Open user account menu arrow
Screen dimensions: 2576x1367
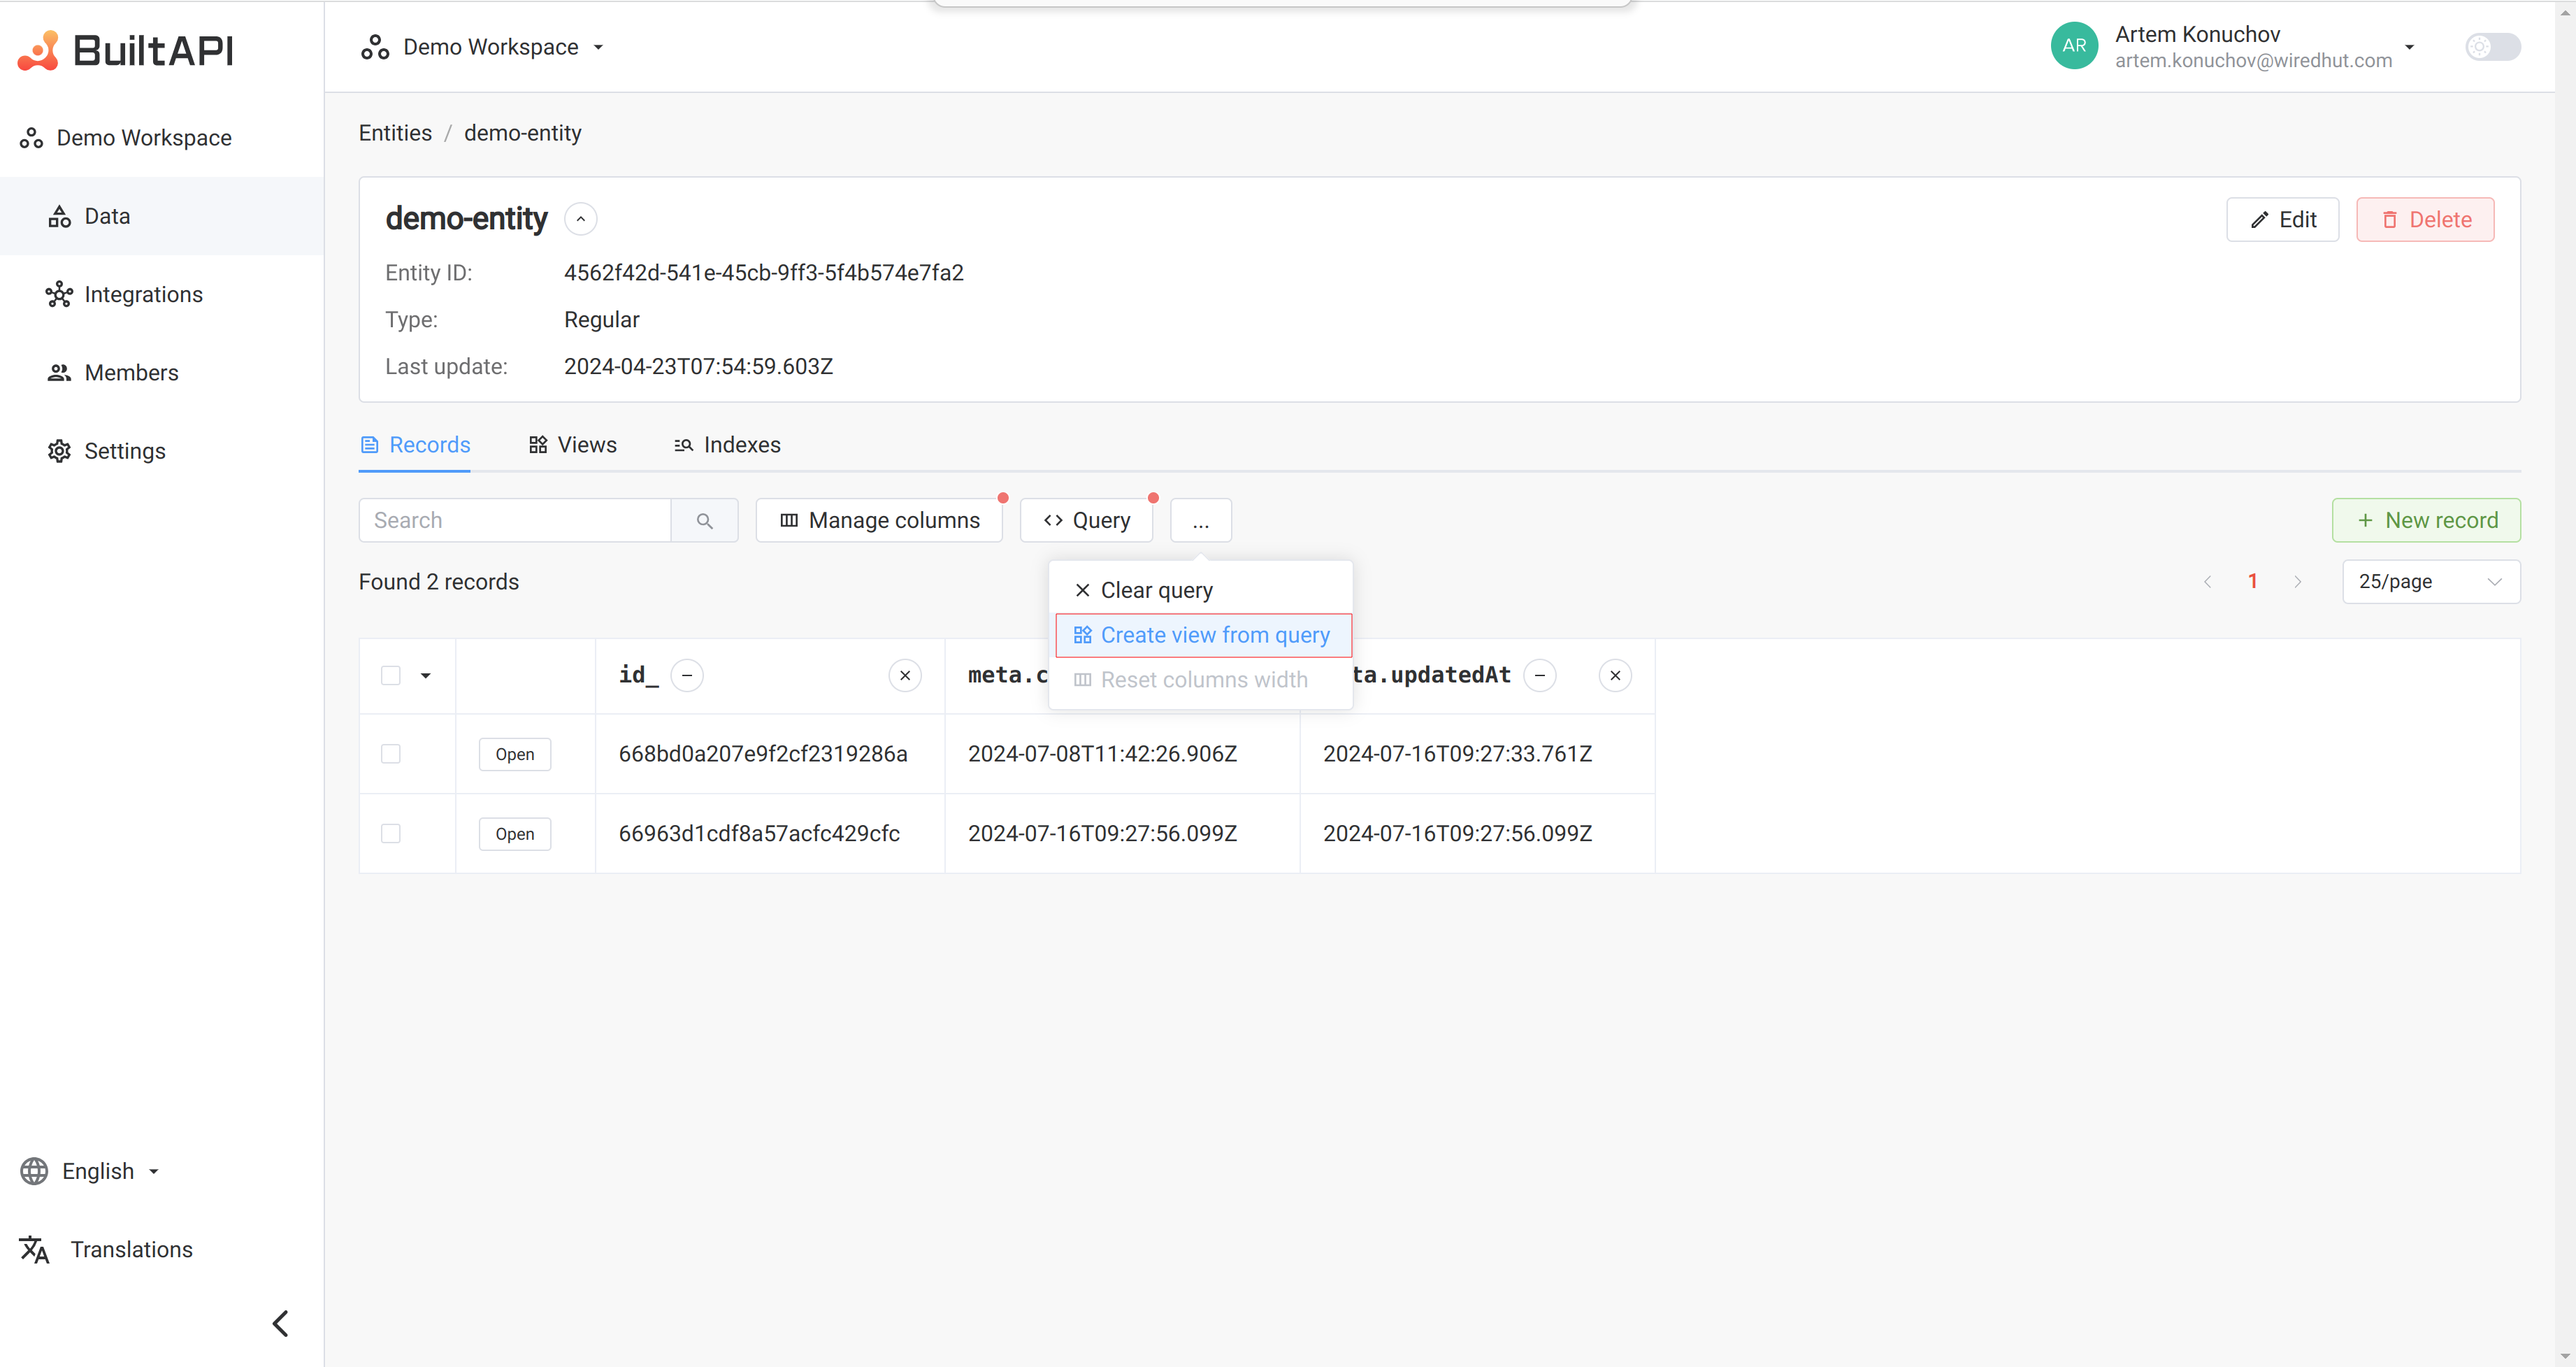(2409, 47)
